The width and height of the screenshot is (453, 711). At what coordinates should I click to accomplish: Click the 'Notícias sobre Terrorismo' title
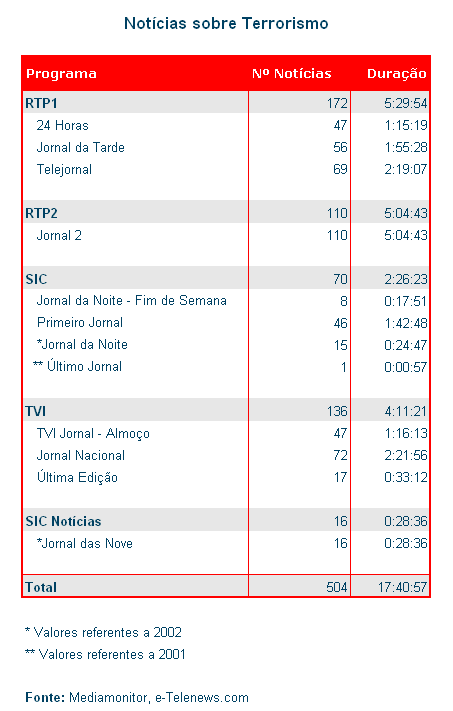coord(226,23)
